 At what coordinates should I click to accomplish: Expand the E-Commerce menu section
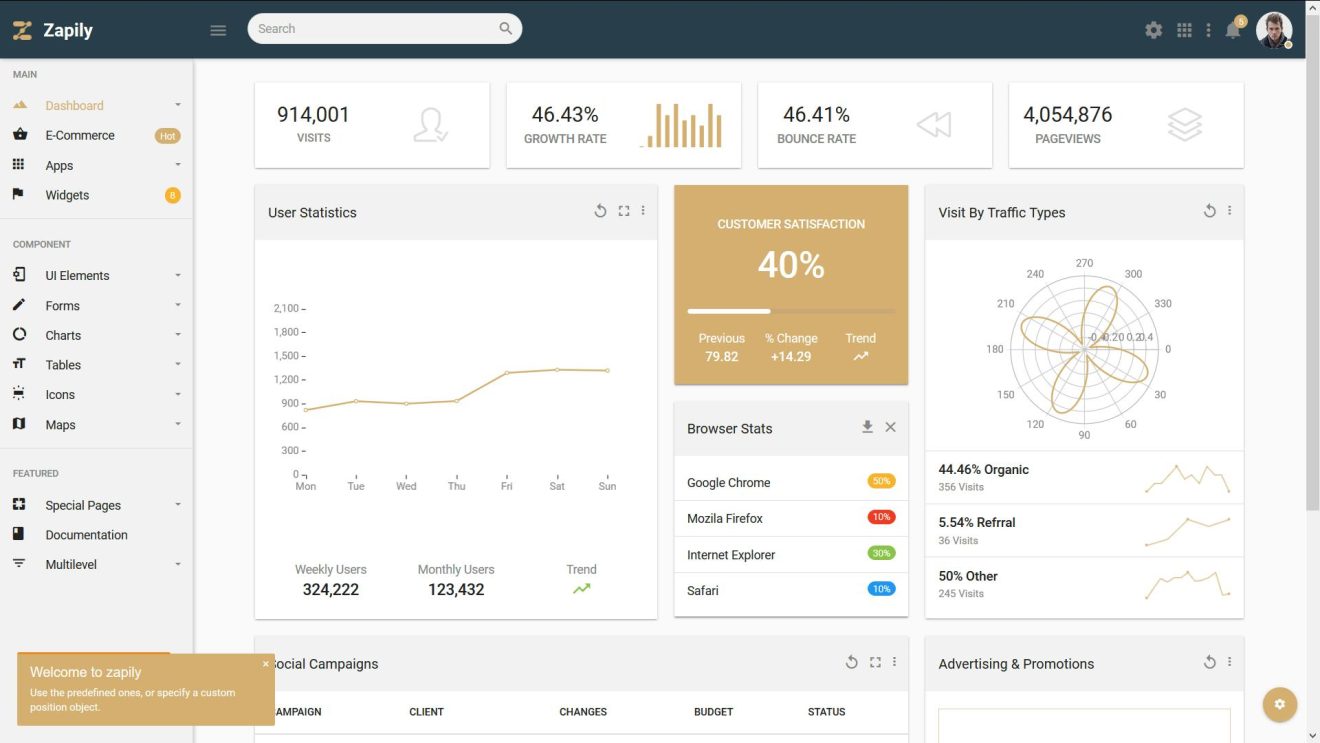(80, 135)
